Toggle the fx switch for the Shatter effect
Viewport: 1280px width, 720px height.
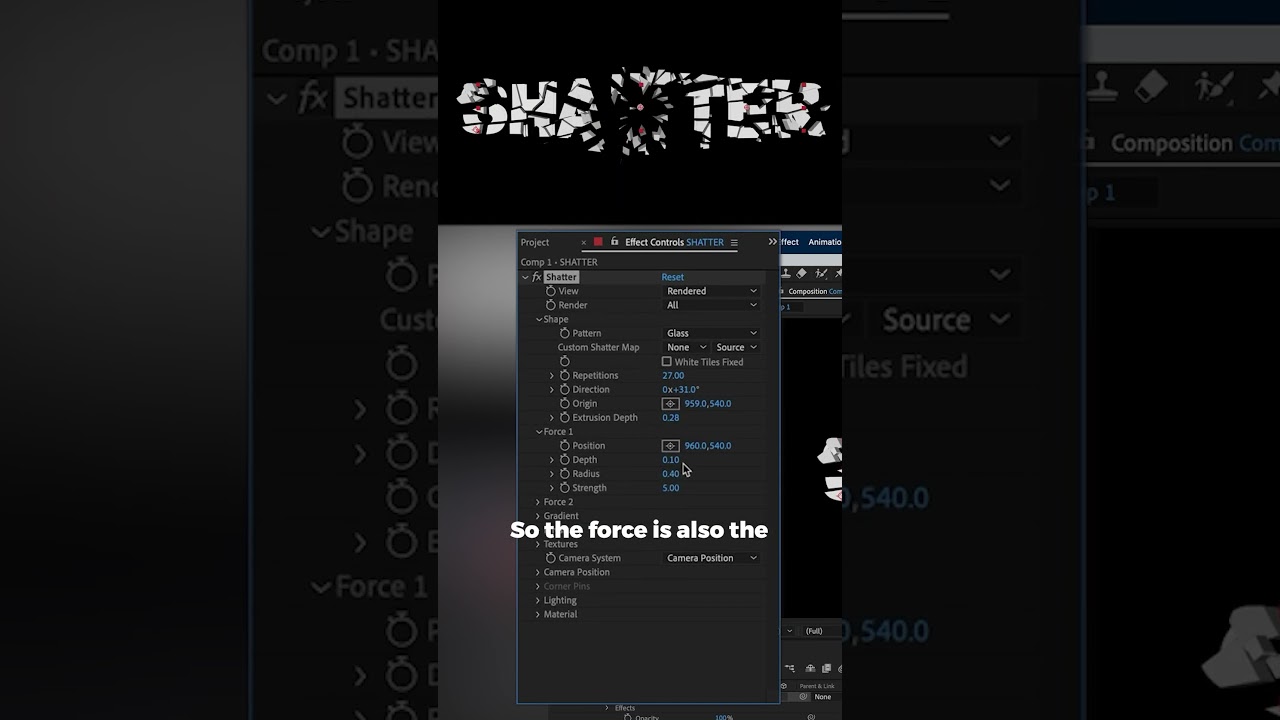click(x=537, y=277)
